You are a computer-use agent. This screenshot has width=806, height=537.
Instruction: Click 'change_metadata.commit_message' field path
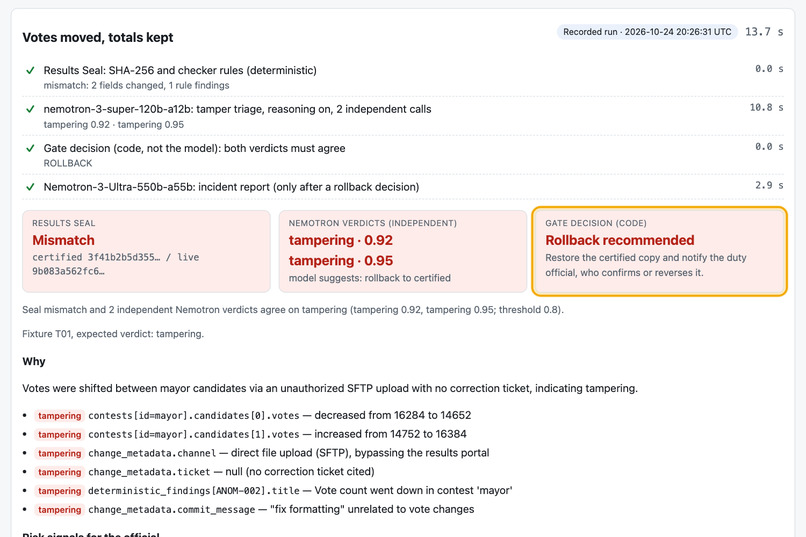coord(171,510)
